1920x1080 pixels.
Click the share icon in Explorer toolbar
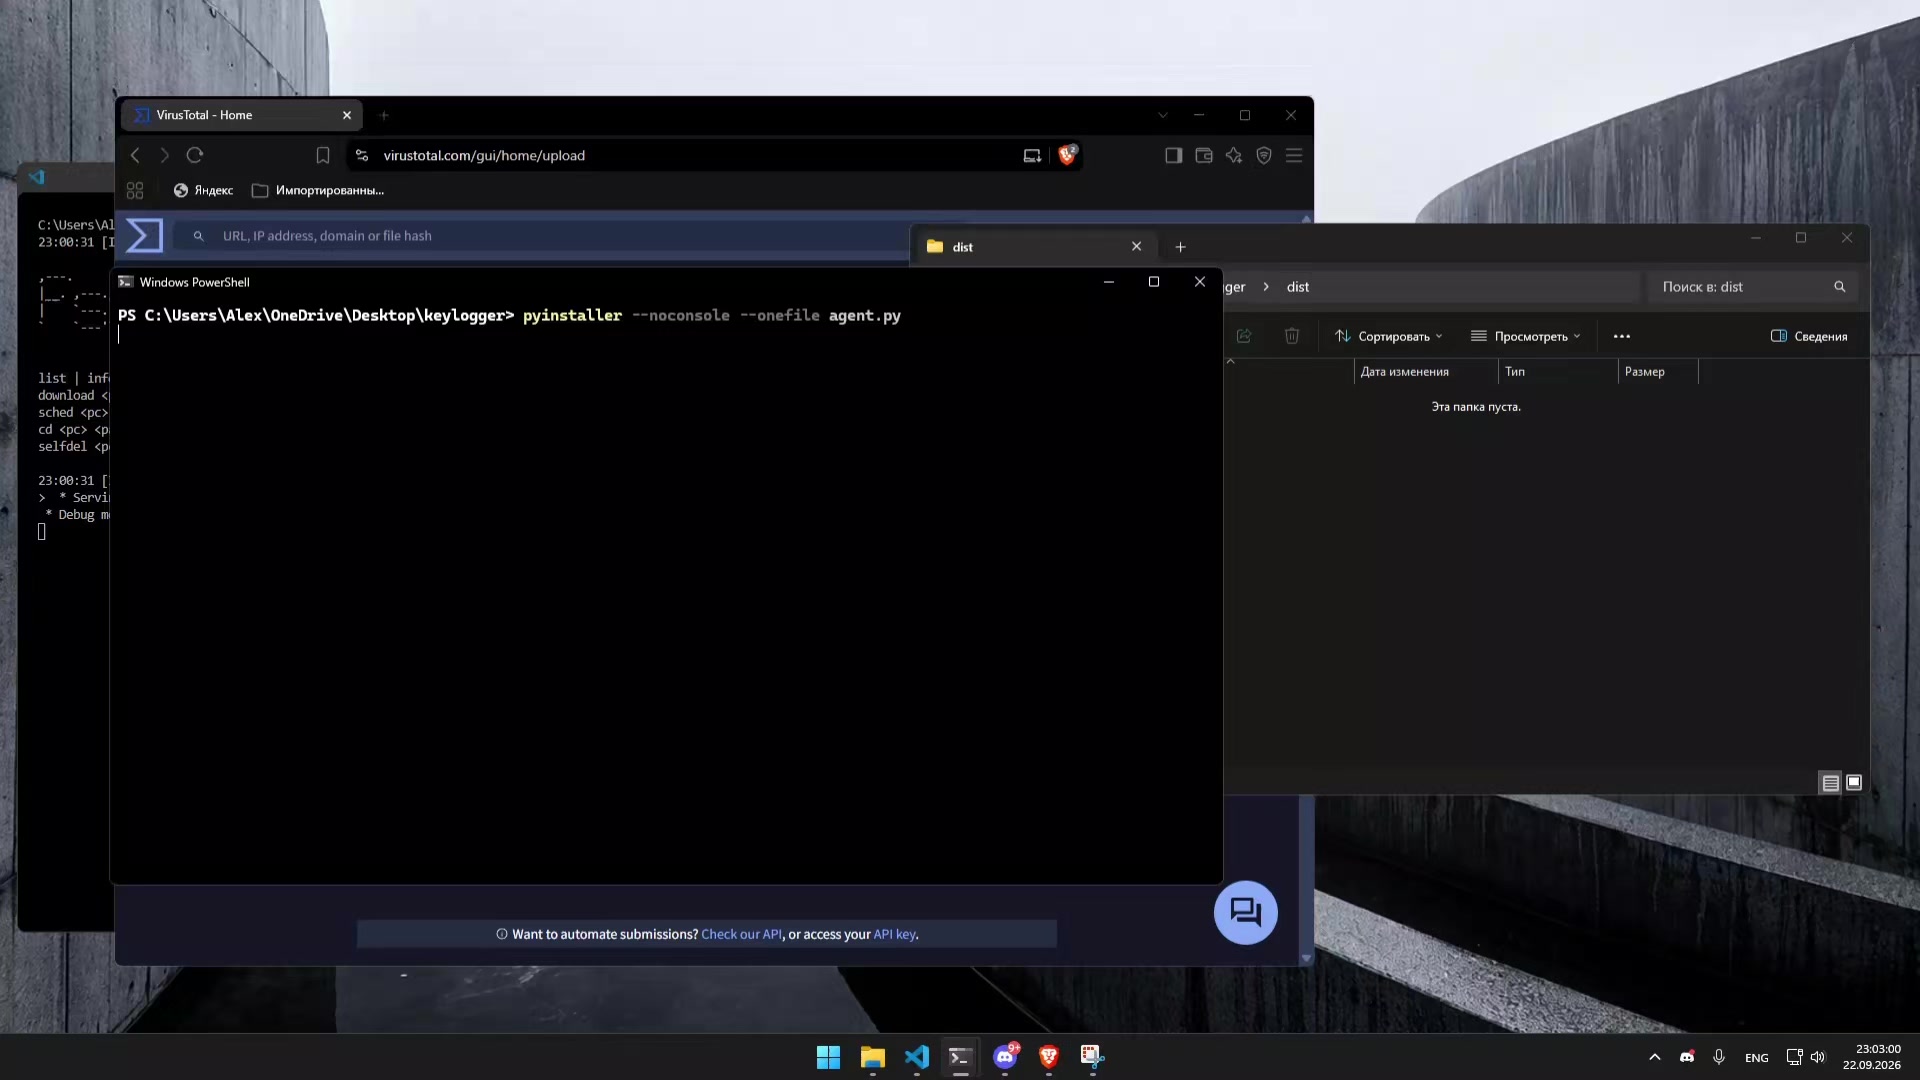[x=1244, y=336]
